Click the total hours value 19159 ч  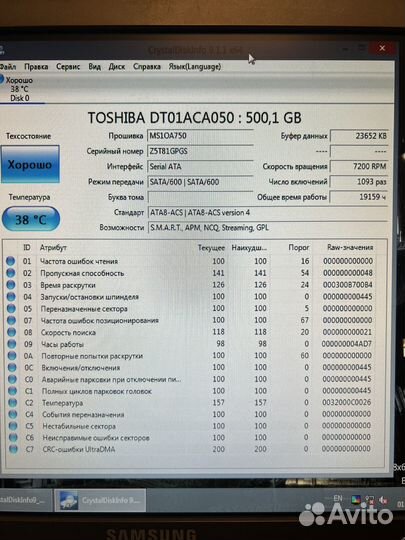coord(359,197)
